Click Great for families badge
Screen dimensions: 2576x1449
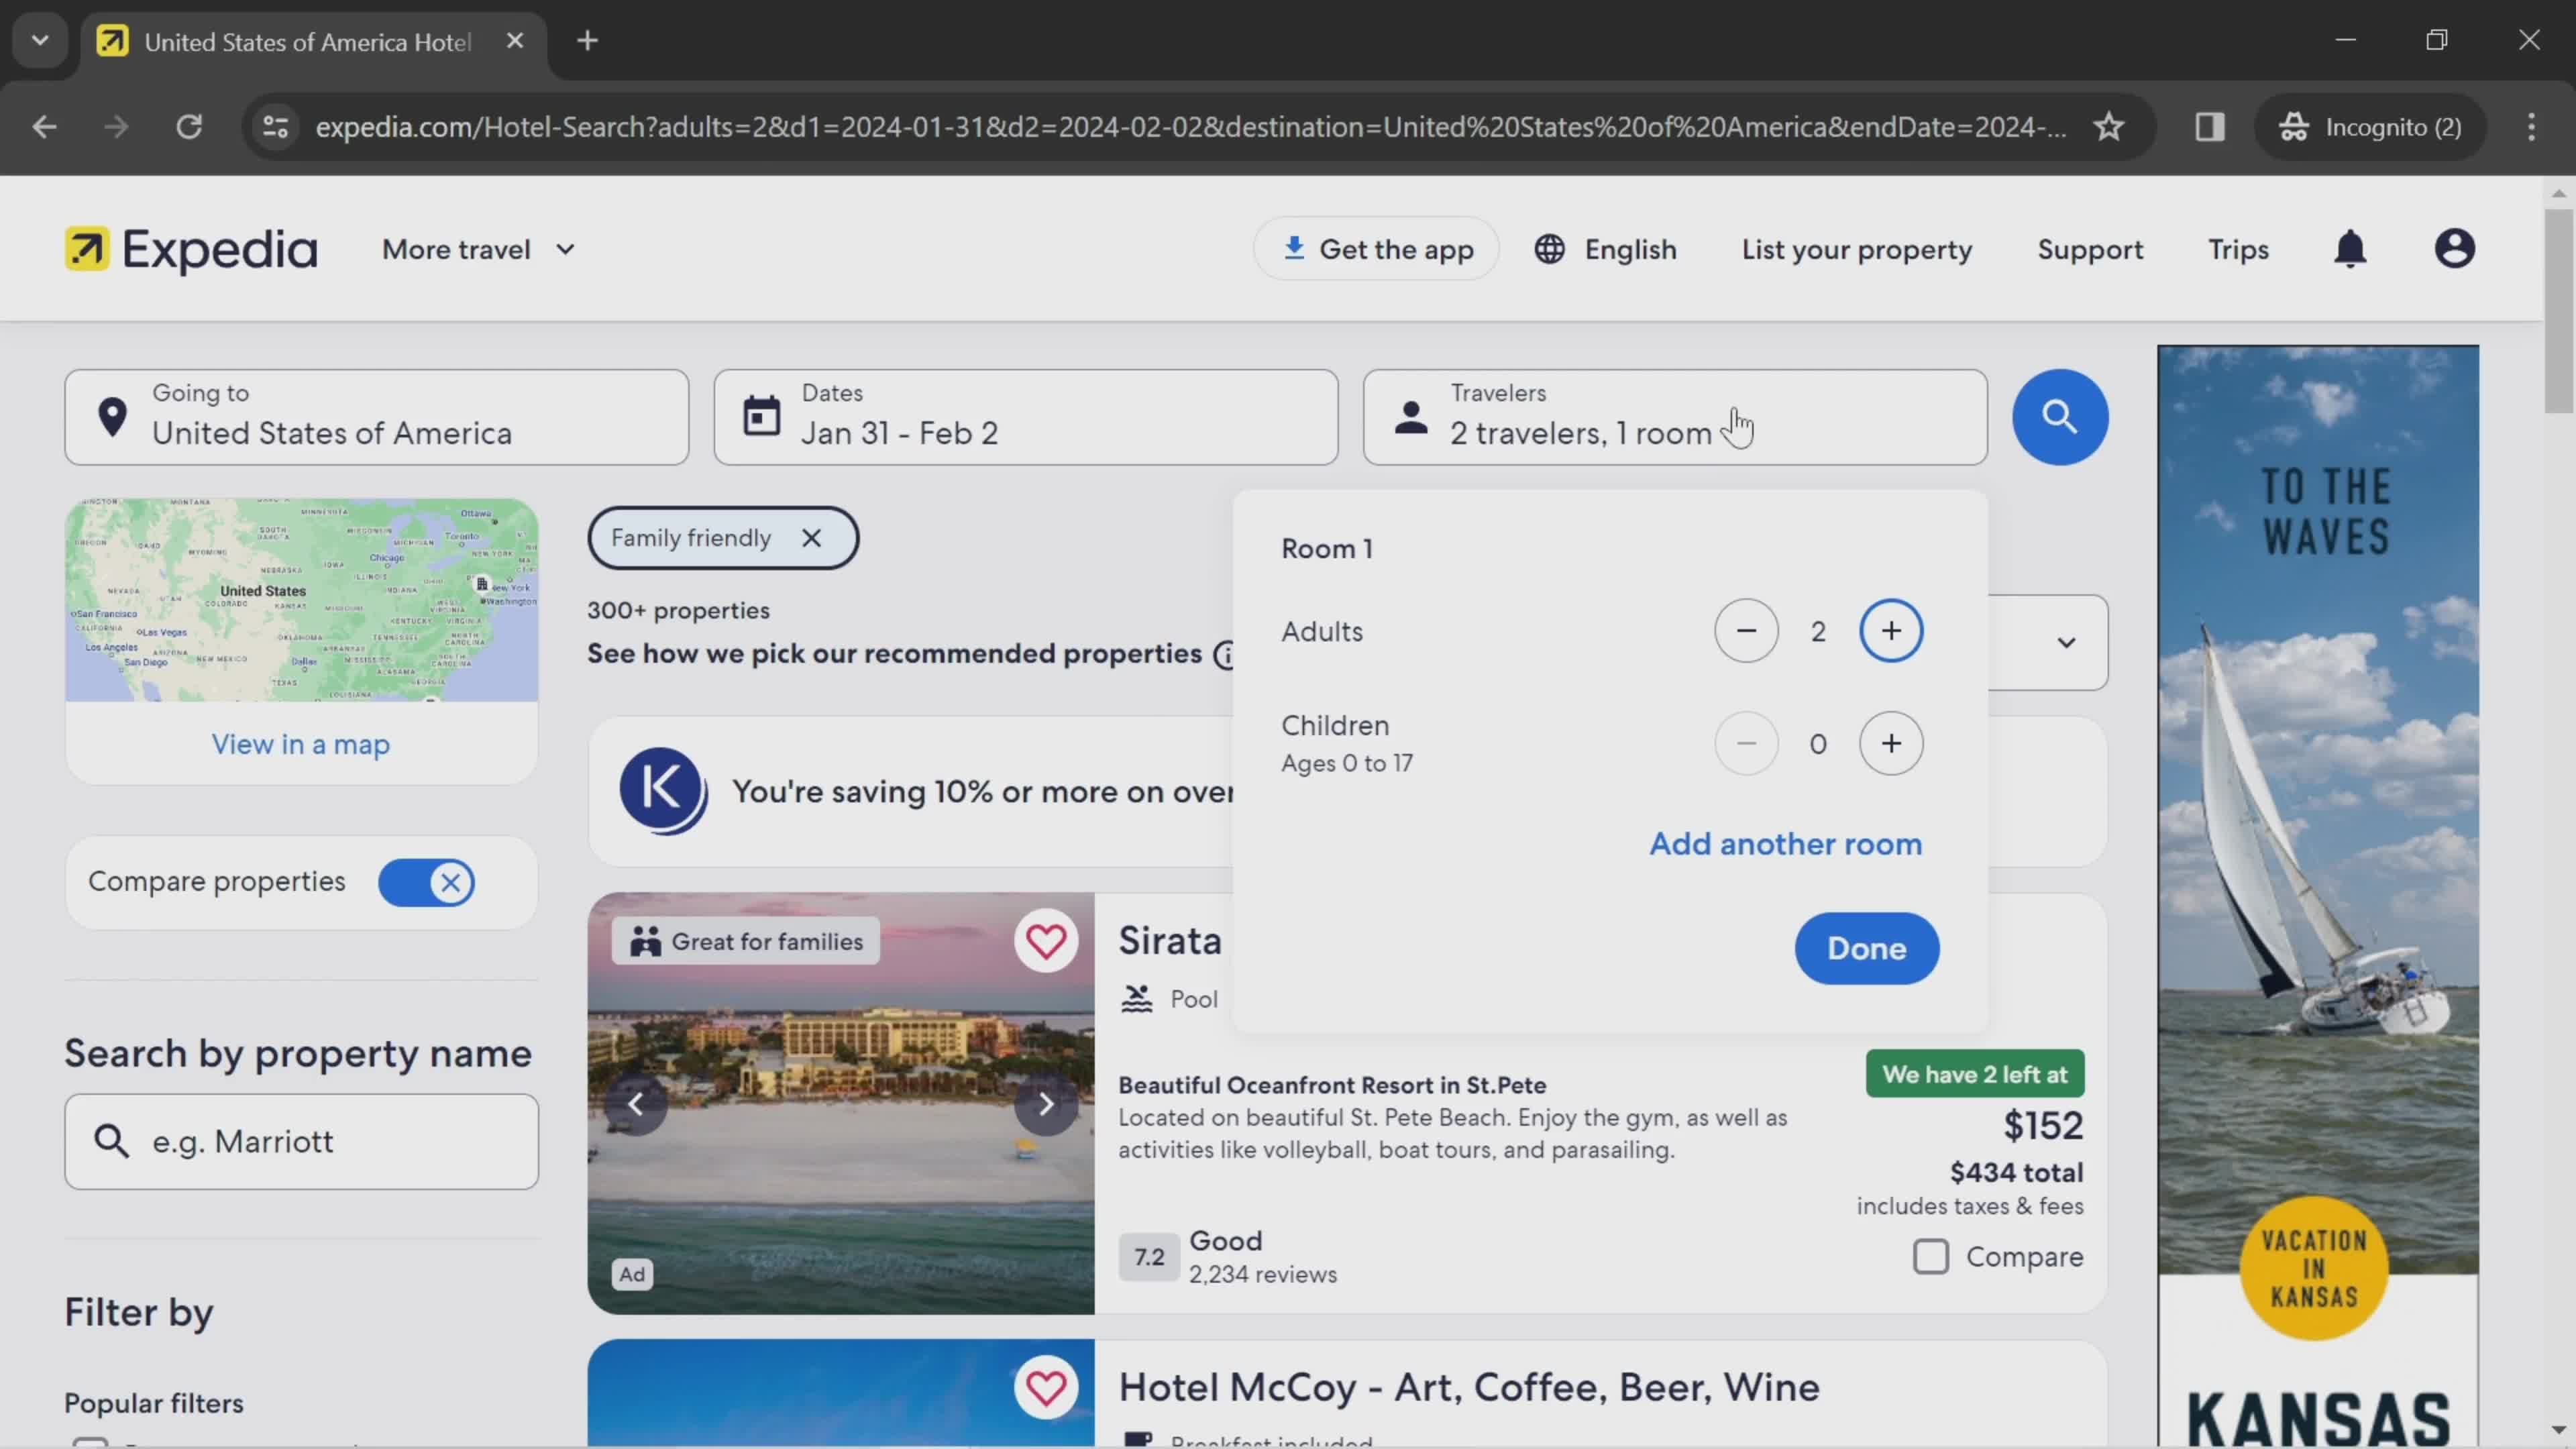pos(746,941)
